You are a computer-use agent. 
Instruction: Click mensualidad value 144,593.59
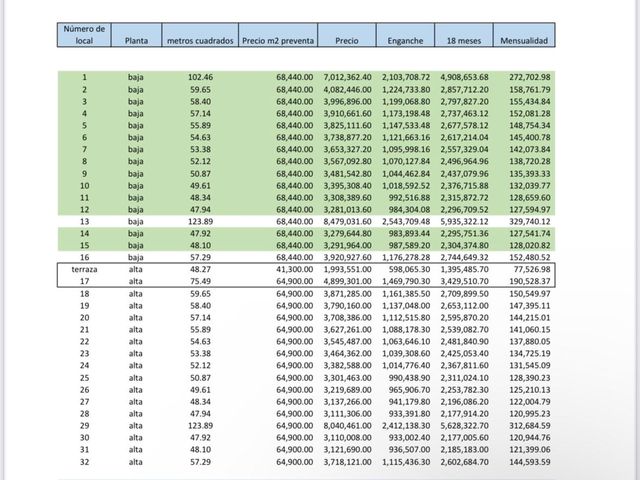click(x=530, y=462)
